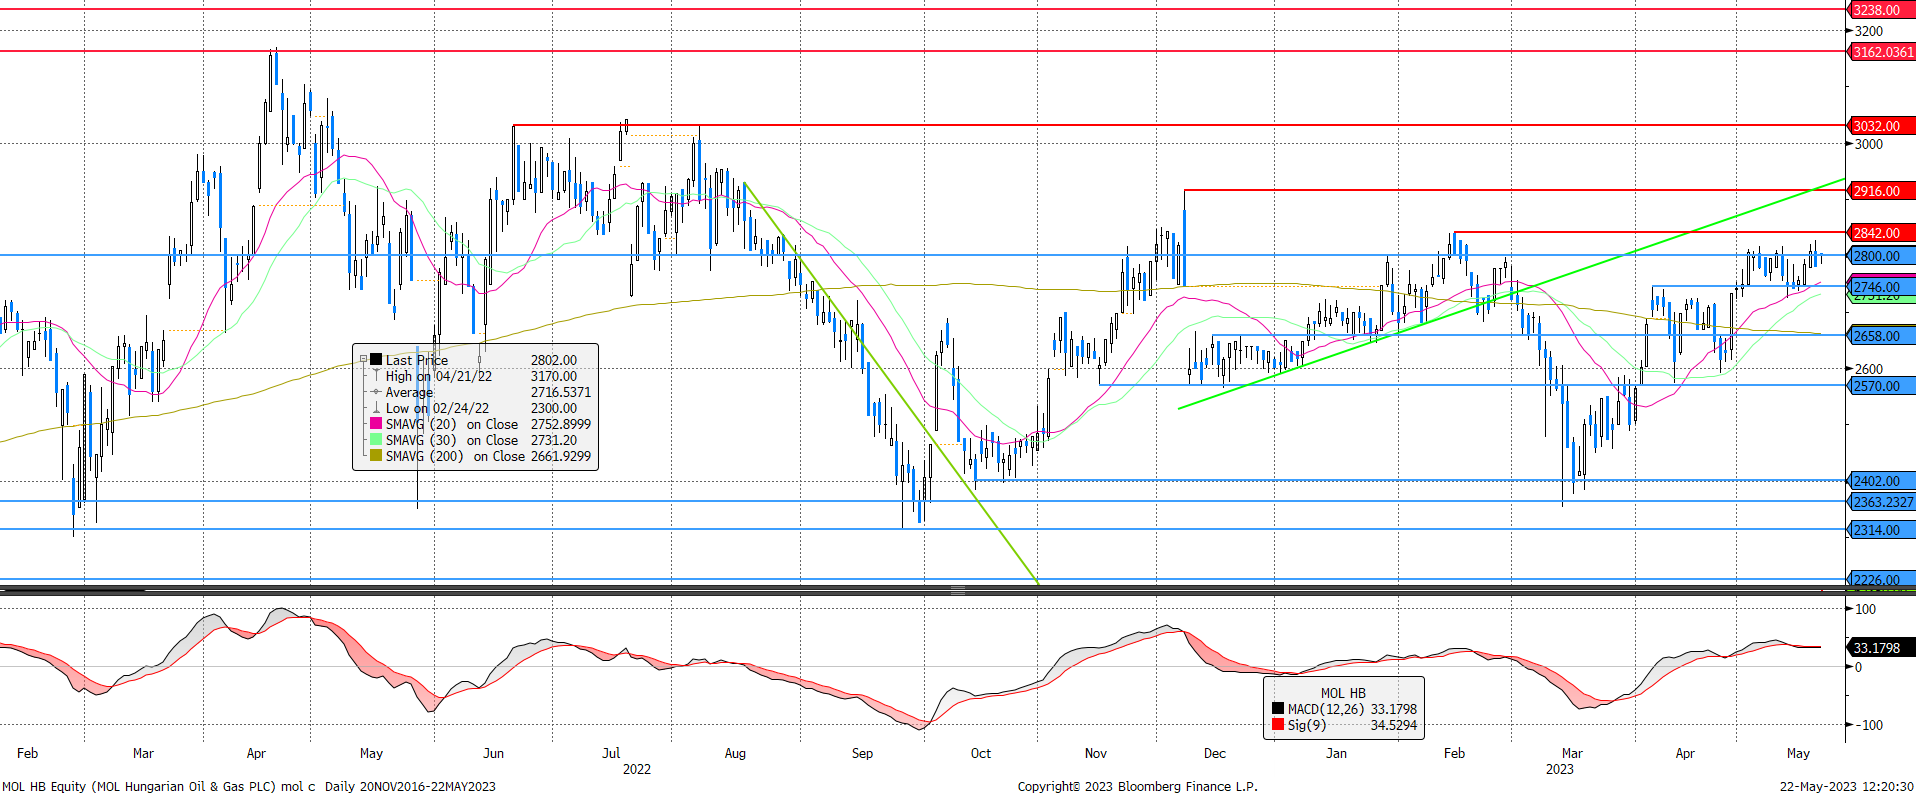This screenshot has width=1916, height=795.
Task: Select 'High on 04/21/22' legend row
Action: pos(439,376)
